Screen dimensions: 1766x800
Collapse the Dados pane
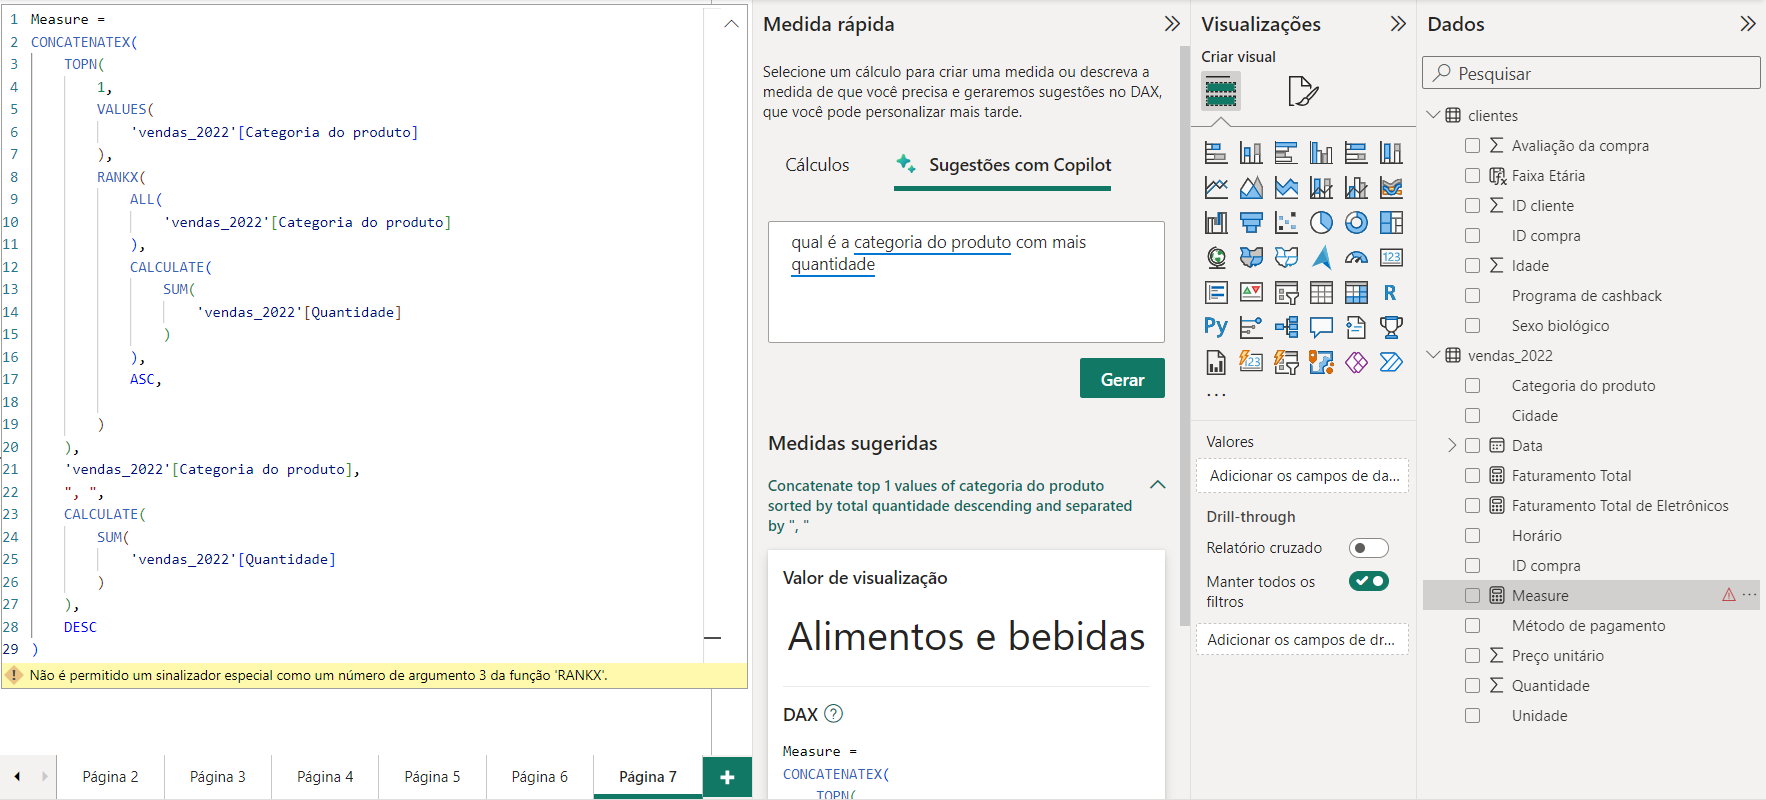tap(1747, 24)
